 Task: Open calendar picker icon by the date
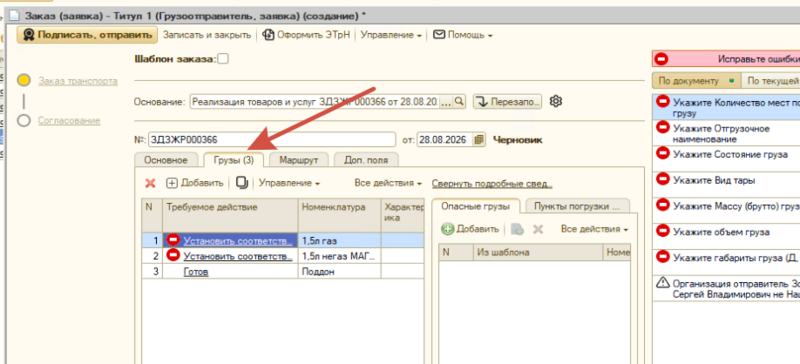click(x=479, y=139)
